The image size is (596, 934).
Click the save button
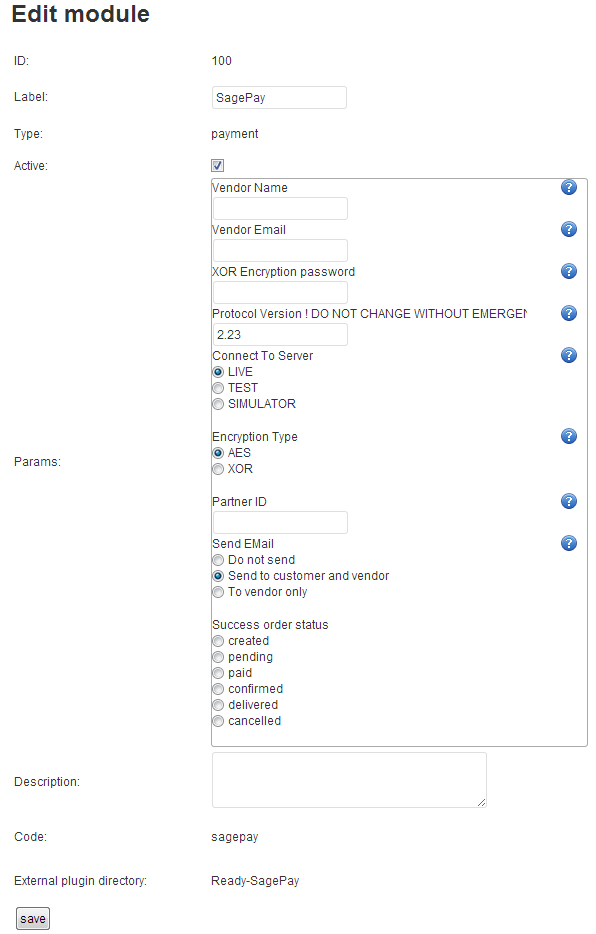[x=33, y=919]
